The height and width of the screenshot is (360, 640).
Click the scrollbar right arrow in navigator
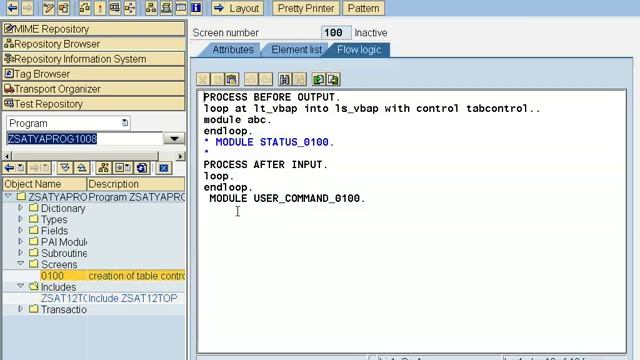tap(180, 156)
